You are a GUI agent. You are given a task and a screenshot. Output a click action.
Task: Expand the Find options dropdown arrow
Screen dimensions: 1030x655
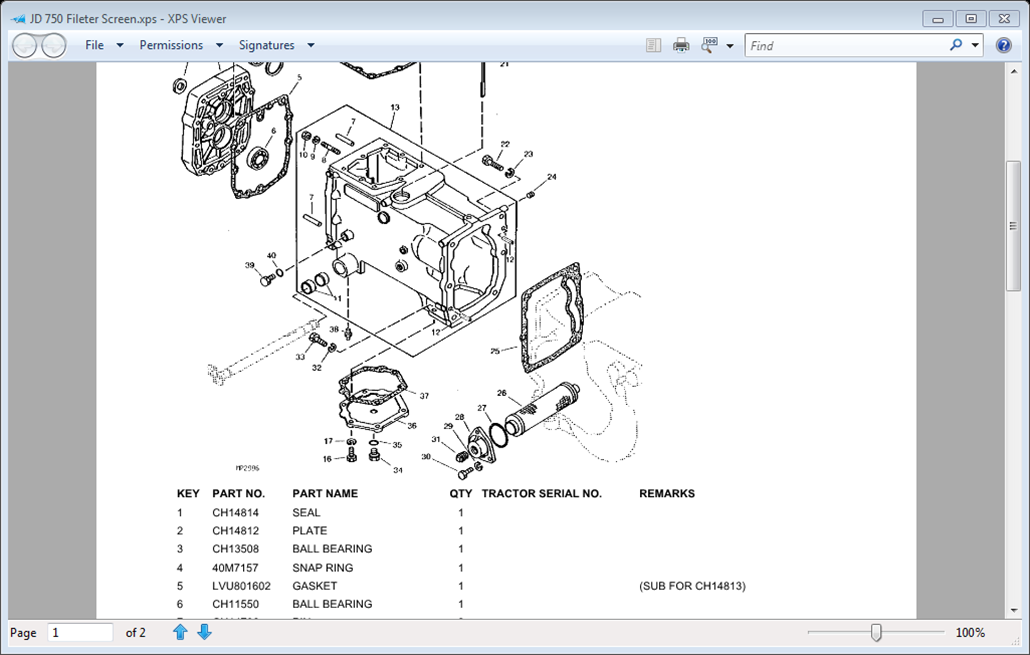click(x=975, y=45)
